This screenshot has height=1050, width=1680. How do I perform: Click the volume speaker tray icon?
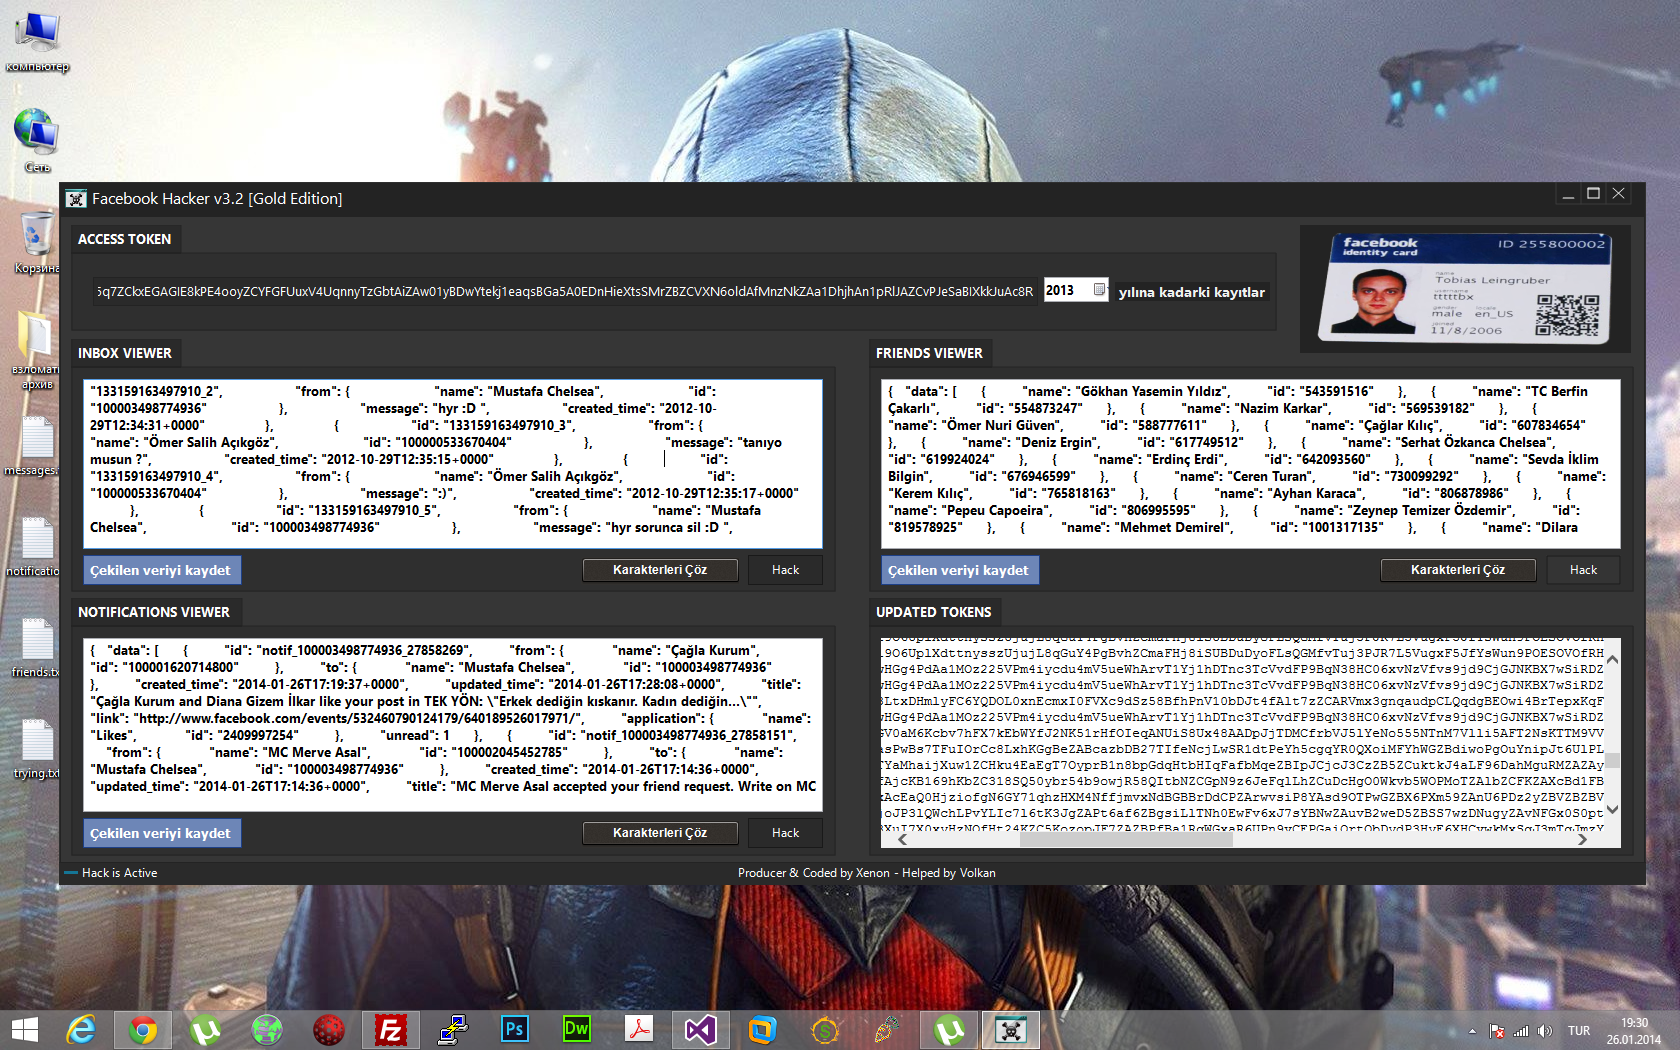[1545, 1031]
